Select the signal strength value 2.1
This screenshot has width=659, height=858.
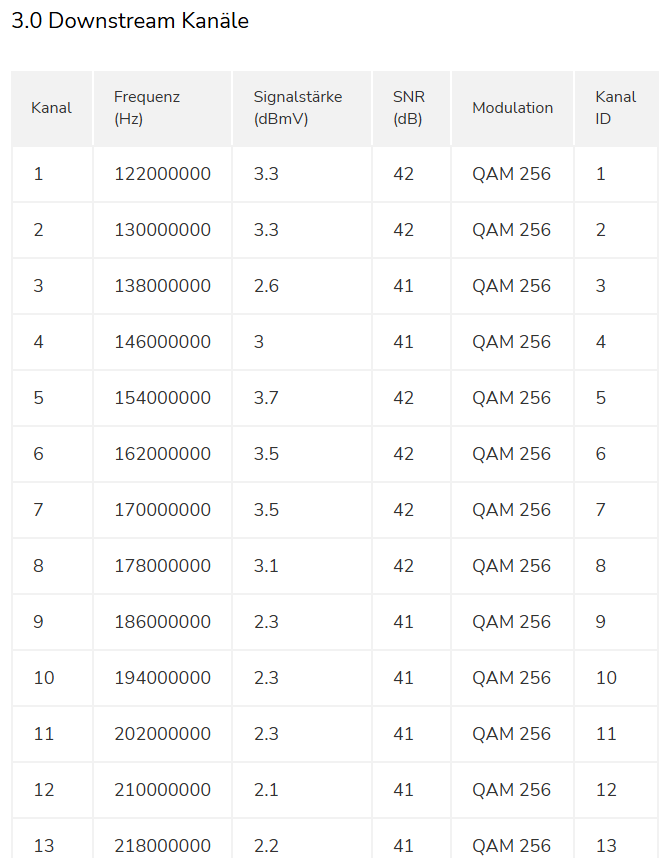click(266, 790)
